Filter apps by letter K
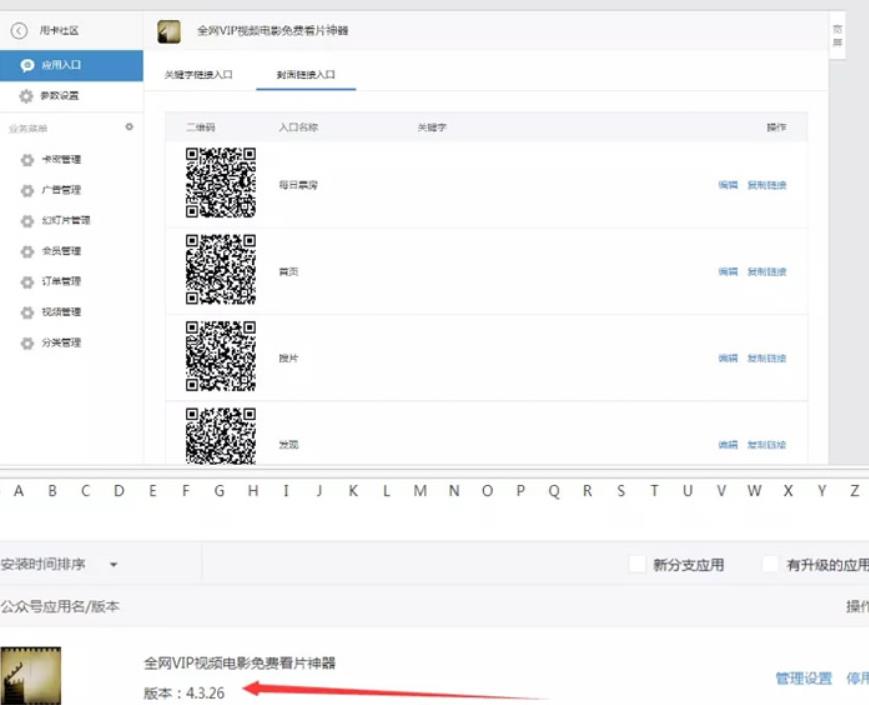Image resolution: width=869 pixels, height=705 pixels. (x=353, y=491)
